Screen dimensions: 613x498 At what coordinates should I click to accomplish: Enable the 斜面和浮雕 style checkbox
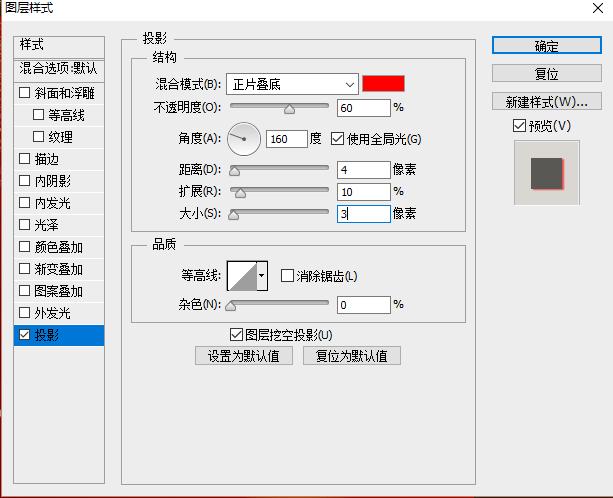coord(25,93)
